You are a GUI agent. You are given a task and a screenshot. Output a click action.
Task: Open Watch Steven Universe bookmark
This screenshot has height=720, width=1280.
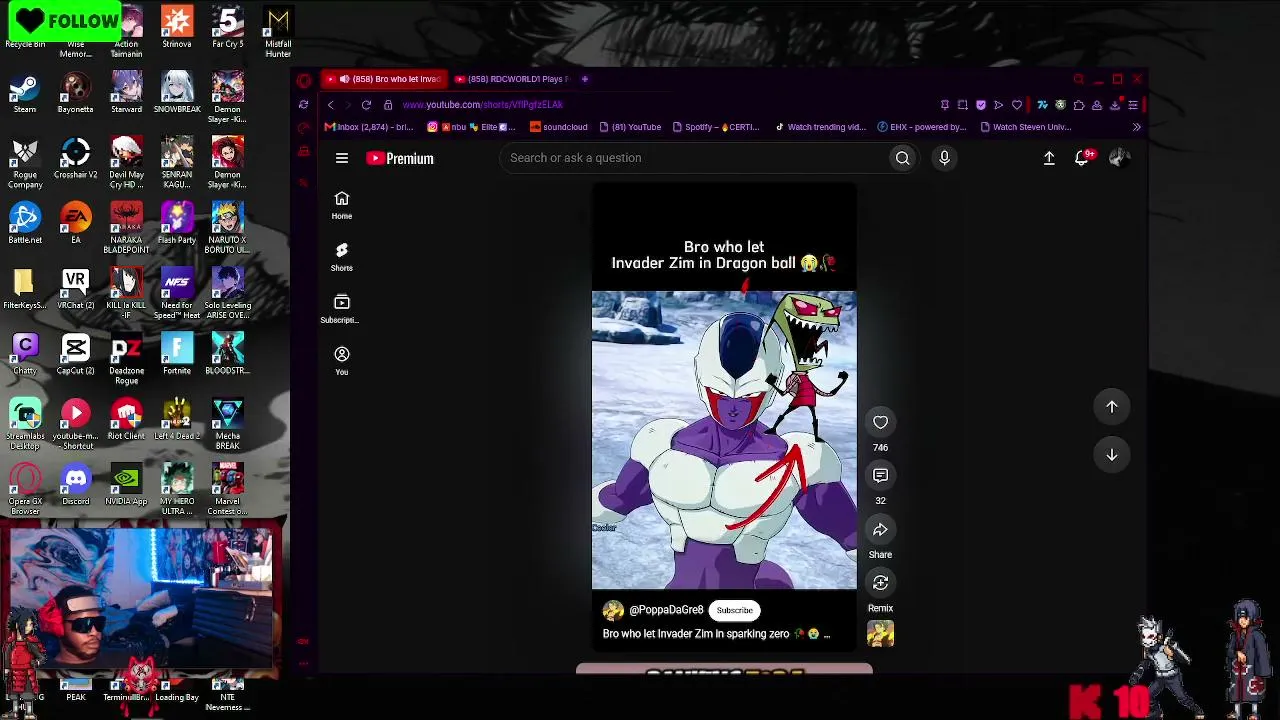pyautogui.click(x=1026, y=127)
